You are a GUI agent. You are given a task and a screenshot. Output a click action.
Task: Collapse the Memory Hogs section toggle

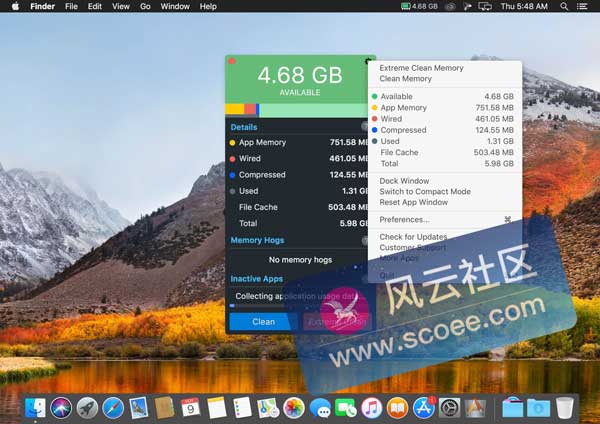[366, 241]
